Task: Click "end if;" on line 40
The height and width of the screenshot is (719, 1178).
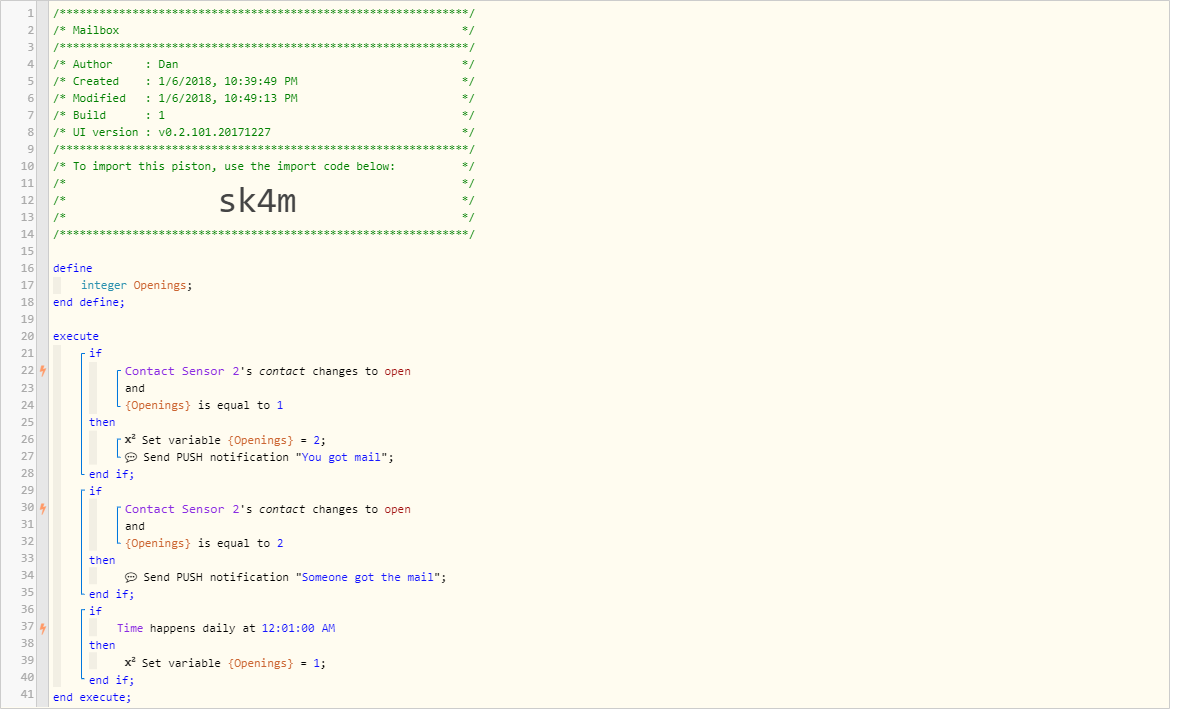Action: click(111, 680)
